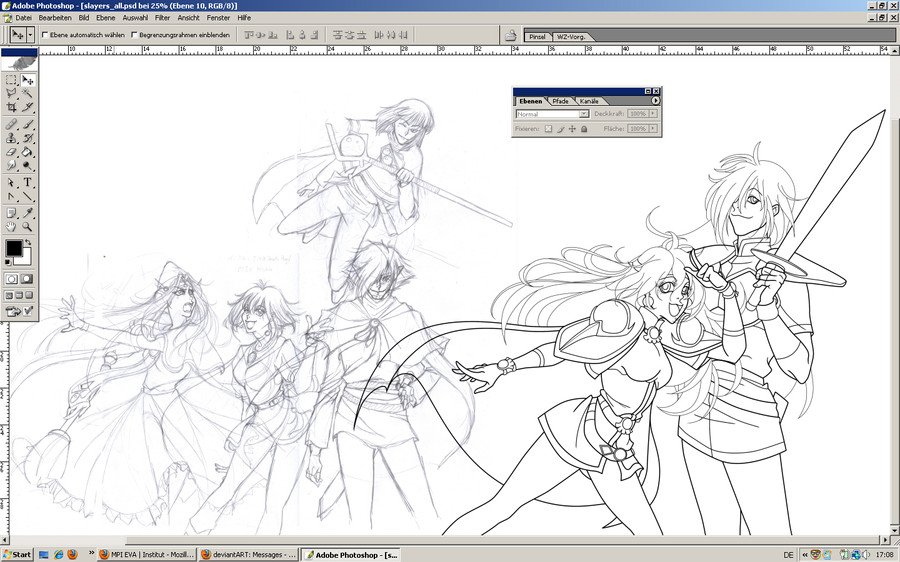Image resolution: width=900 pixels, height=562 pixels.
Task: Switch to Standard editing mode
Action: tap(11, 279)
